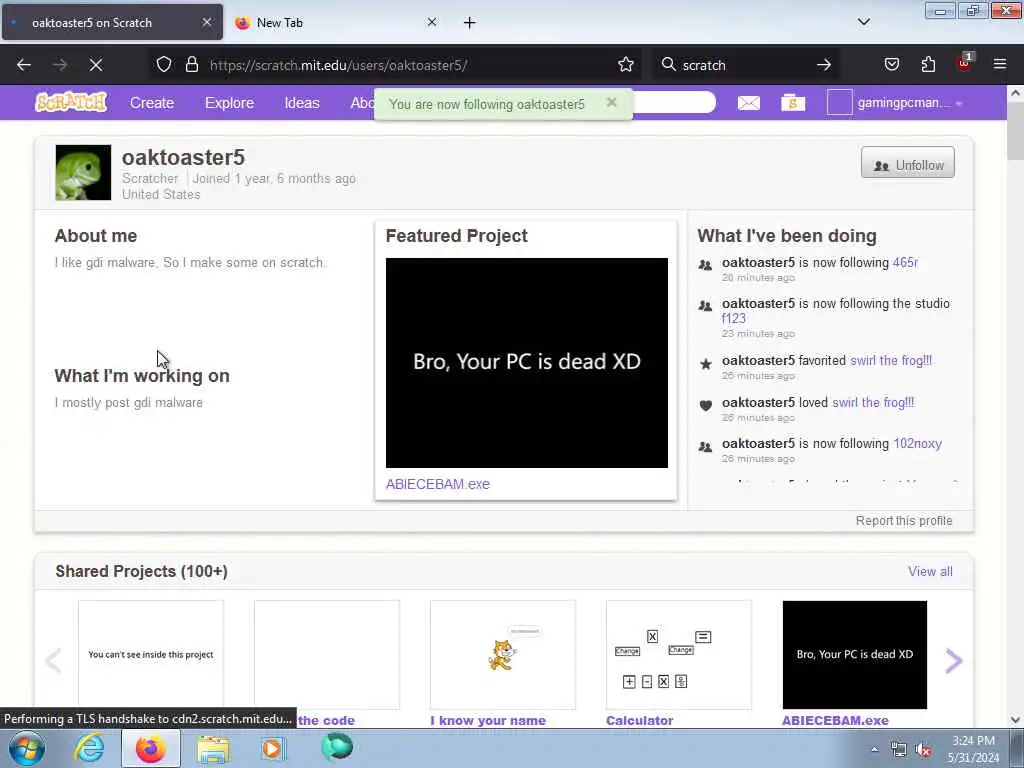
Task: List all tabs dropdown arrow
Action: [863, 22]
